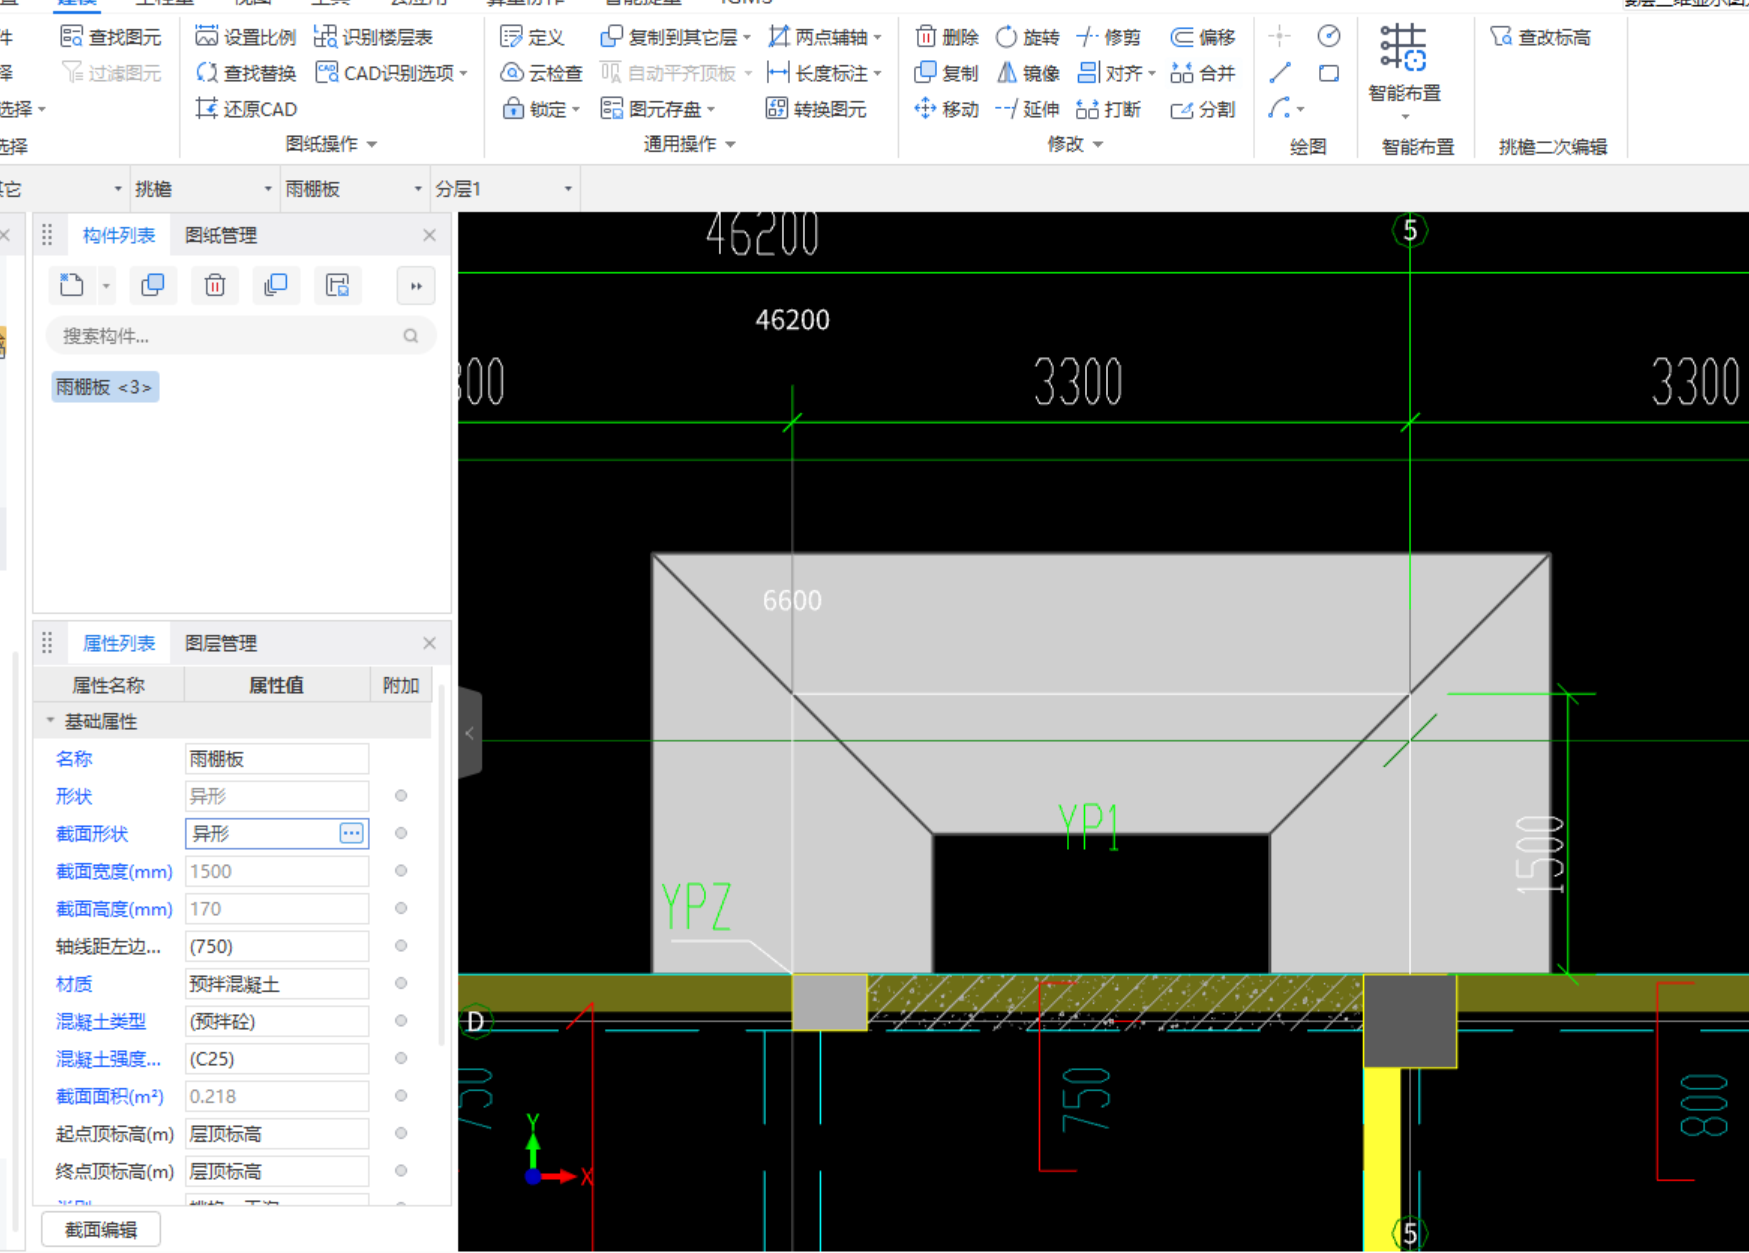The image size is (1749, 1253).
Task: Collapse the left panel with side handle
Action: tap(470, 733)
